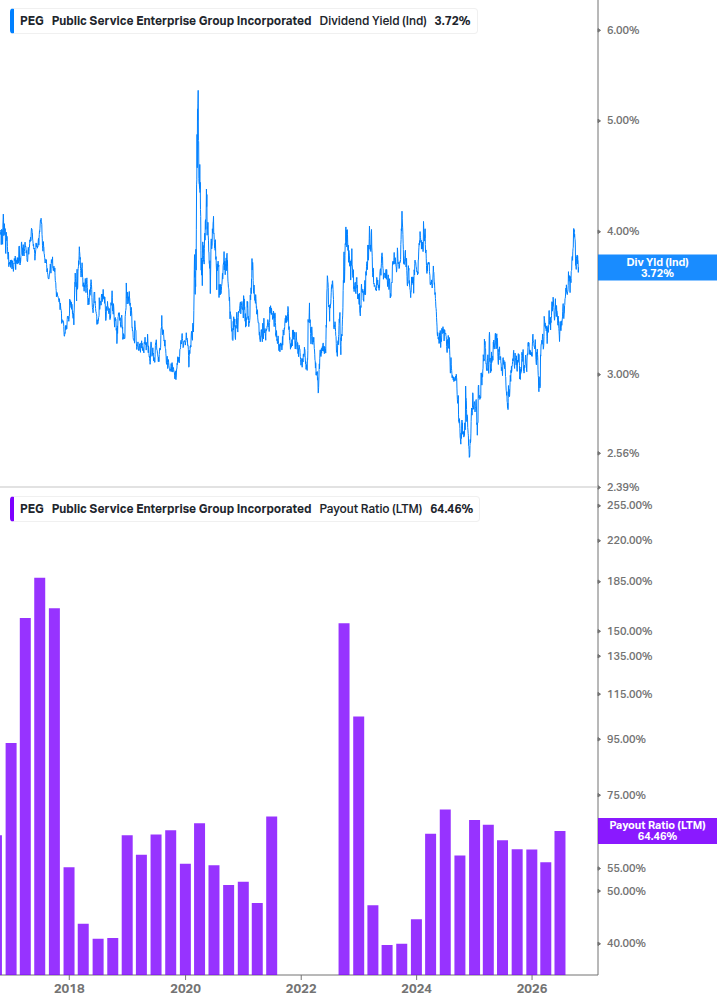Click the 75.00% axis label

coord(626,795)
